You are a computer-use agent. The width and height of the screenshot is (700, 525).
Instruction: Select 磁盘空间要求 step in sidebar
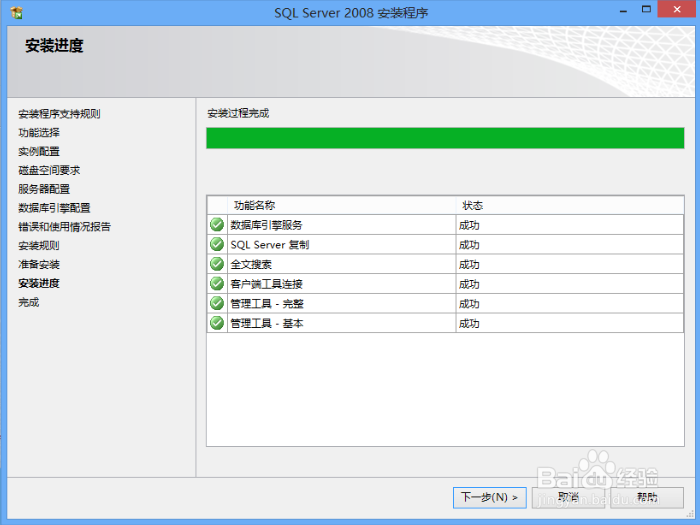(49, 170)
